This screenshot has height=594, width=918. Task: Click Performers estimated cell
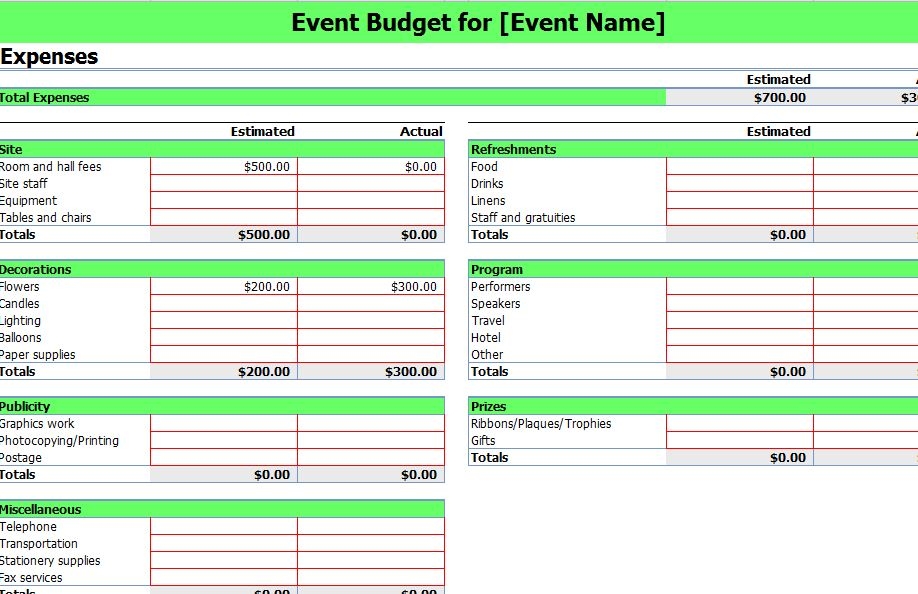739,286
